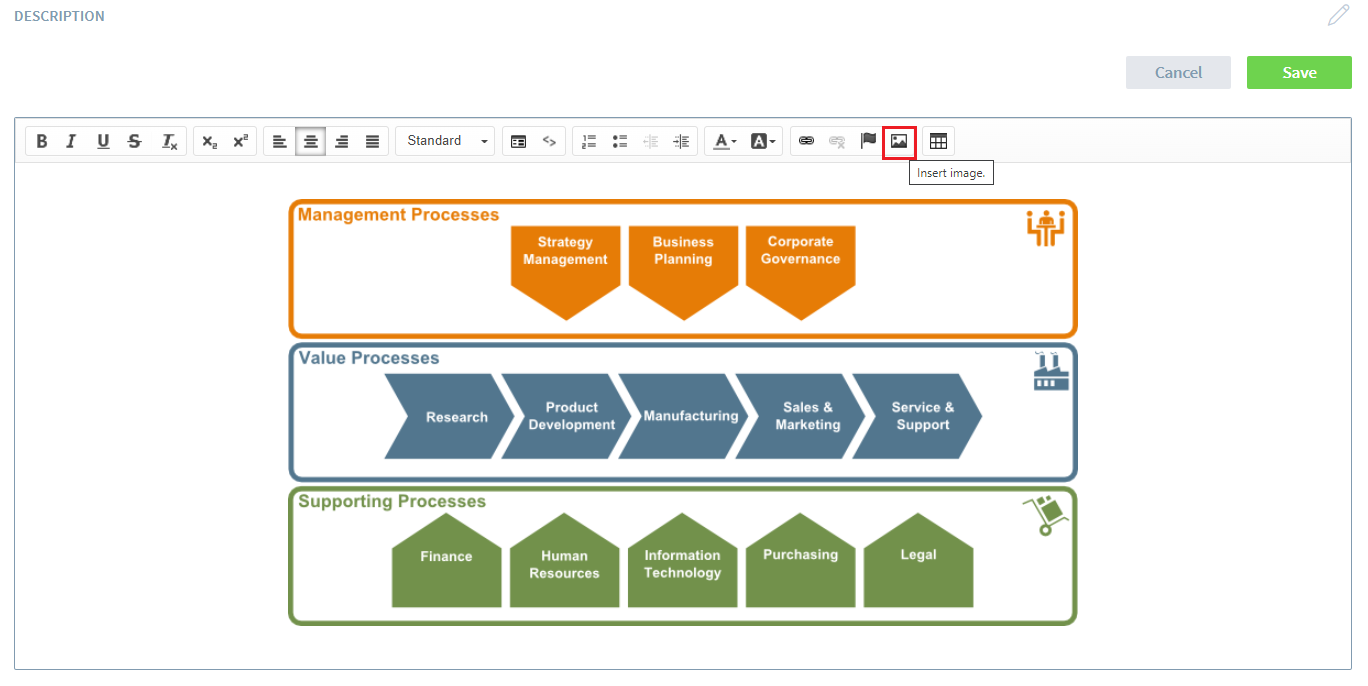Screen dimensions: 1368x686
Task: Insert a bulleted list
Action: pyautogui.click(x=620, y=141)
